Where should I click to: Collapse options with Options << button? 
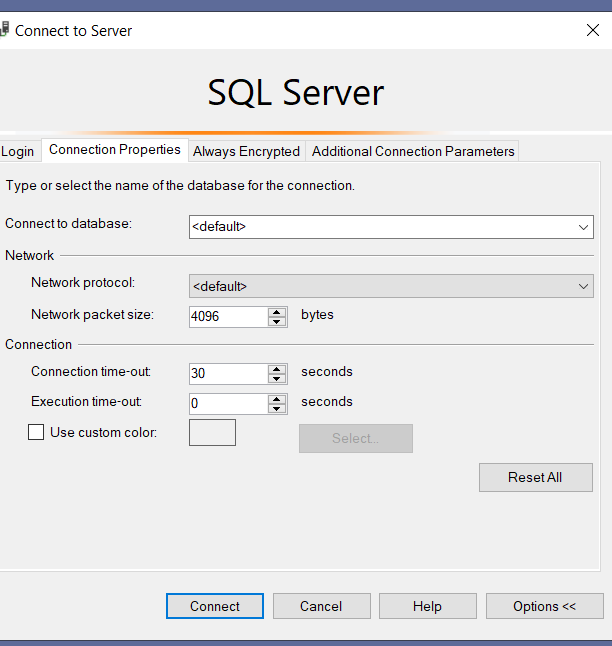point(545,606)
